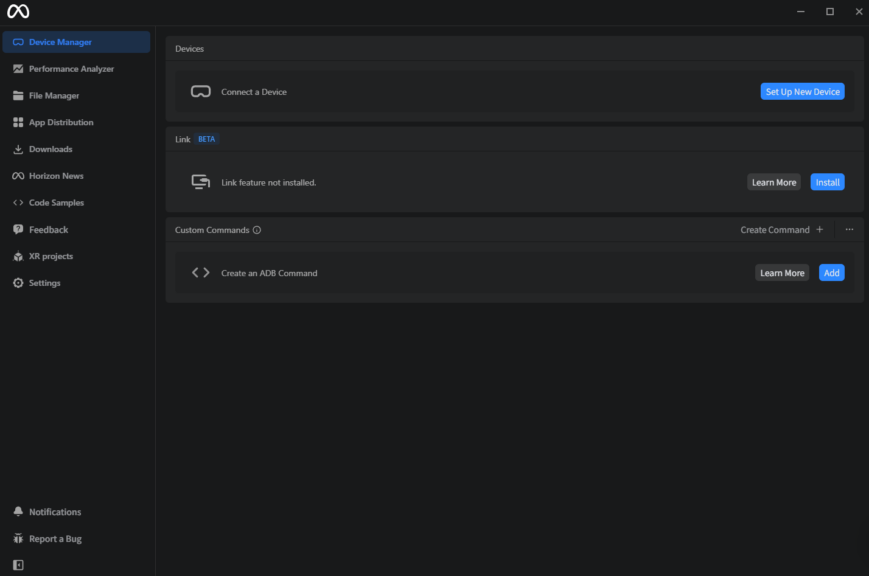The width and height of the screenshot is (869, 576).
Task: Open the three-dots menu in Custom Commands
Action: point(849,230)
